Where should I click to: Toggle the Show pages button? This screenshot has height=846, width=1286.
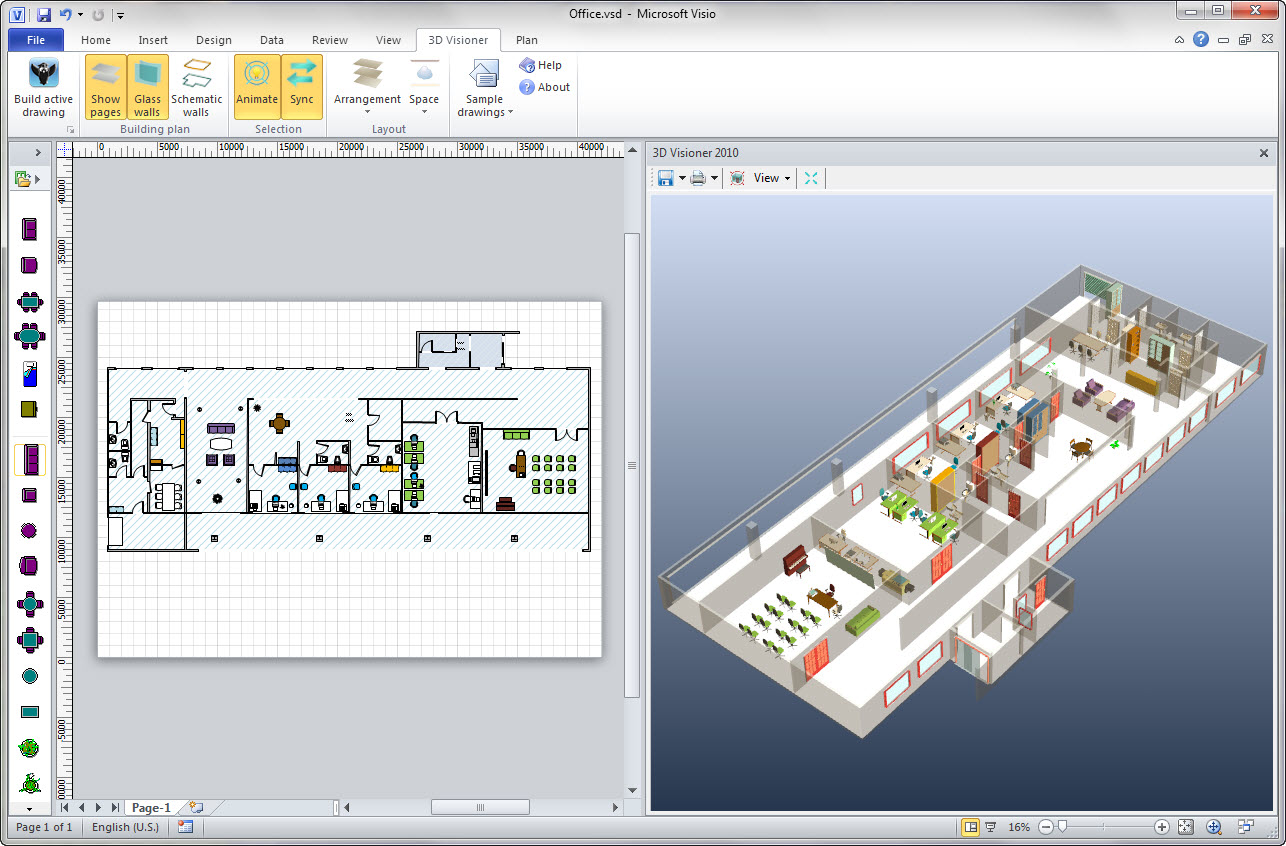(105, 87)
